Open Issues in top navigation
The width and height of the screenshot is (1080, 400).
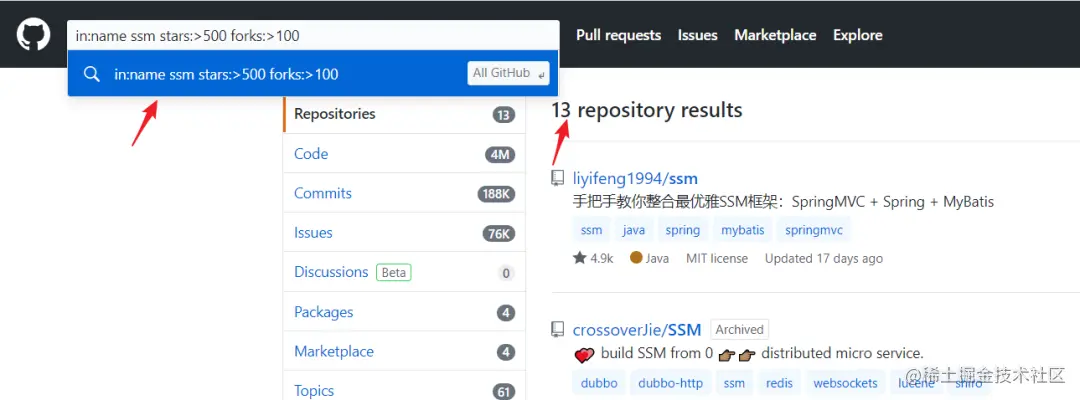coord(697,35)
